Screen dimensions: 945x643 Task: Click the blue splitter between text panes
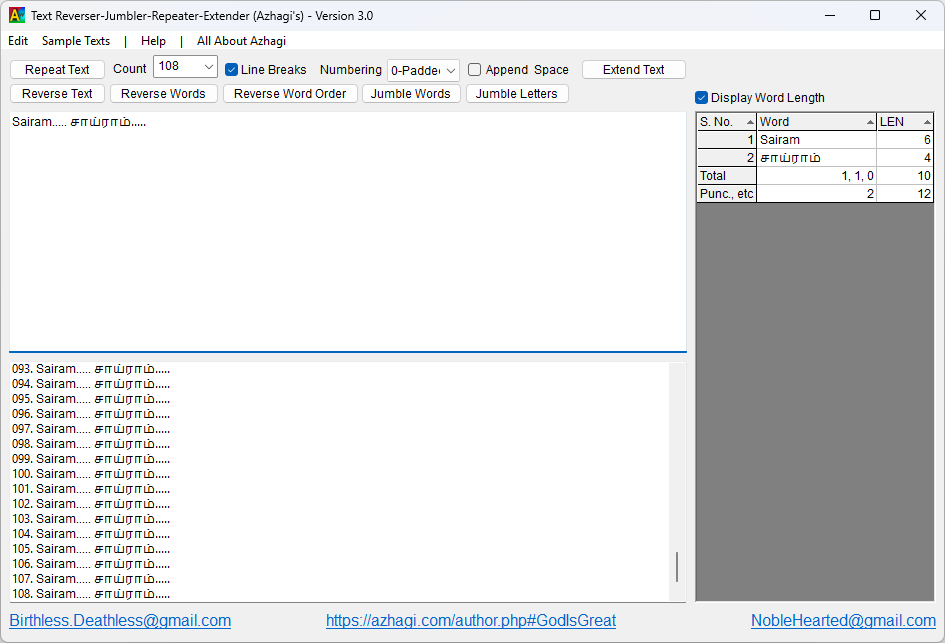pos(348,351)
